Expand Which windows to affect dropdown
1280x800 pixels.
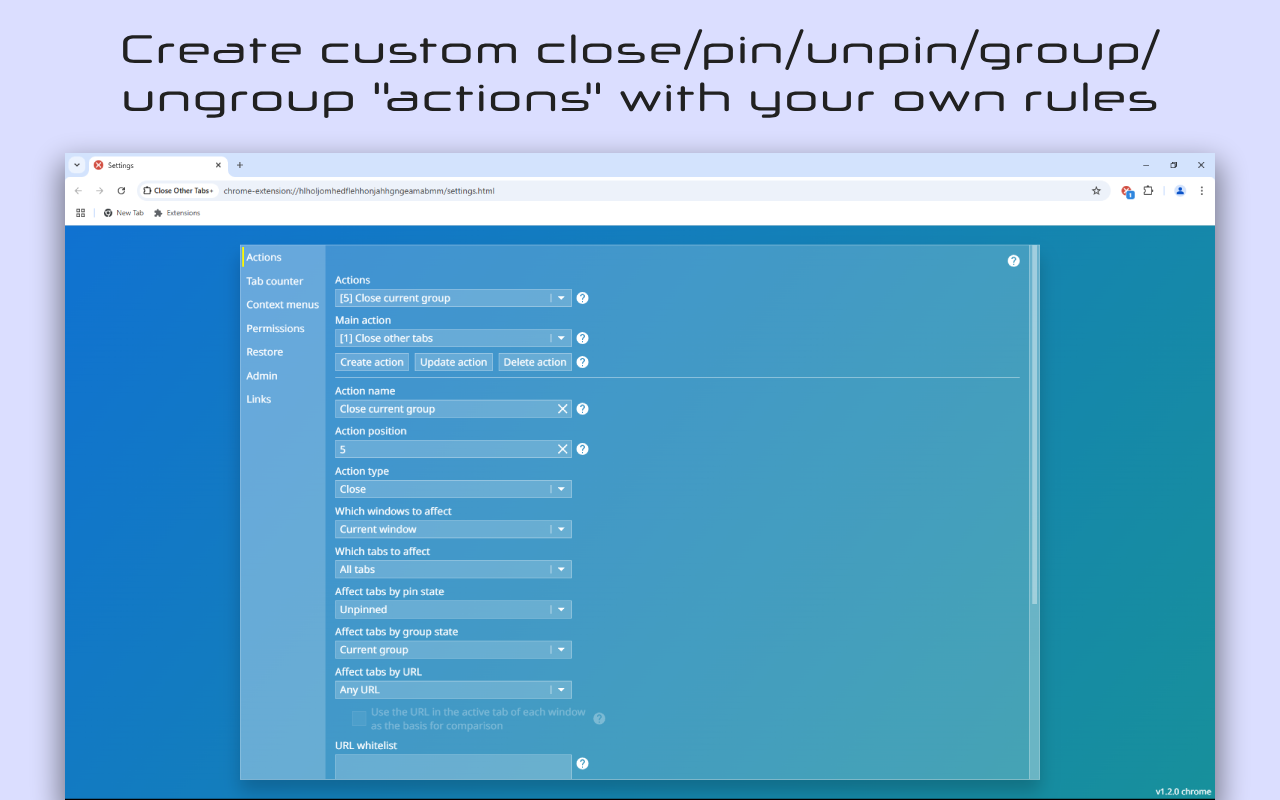(x=453, y=529)
